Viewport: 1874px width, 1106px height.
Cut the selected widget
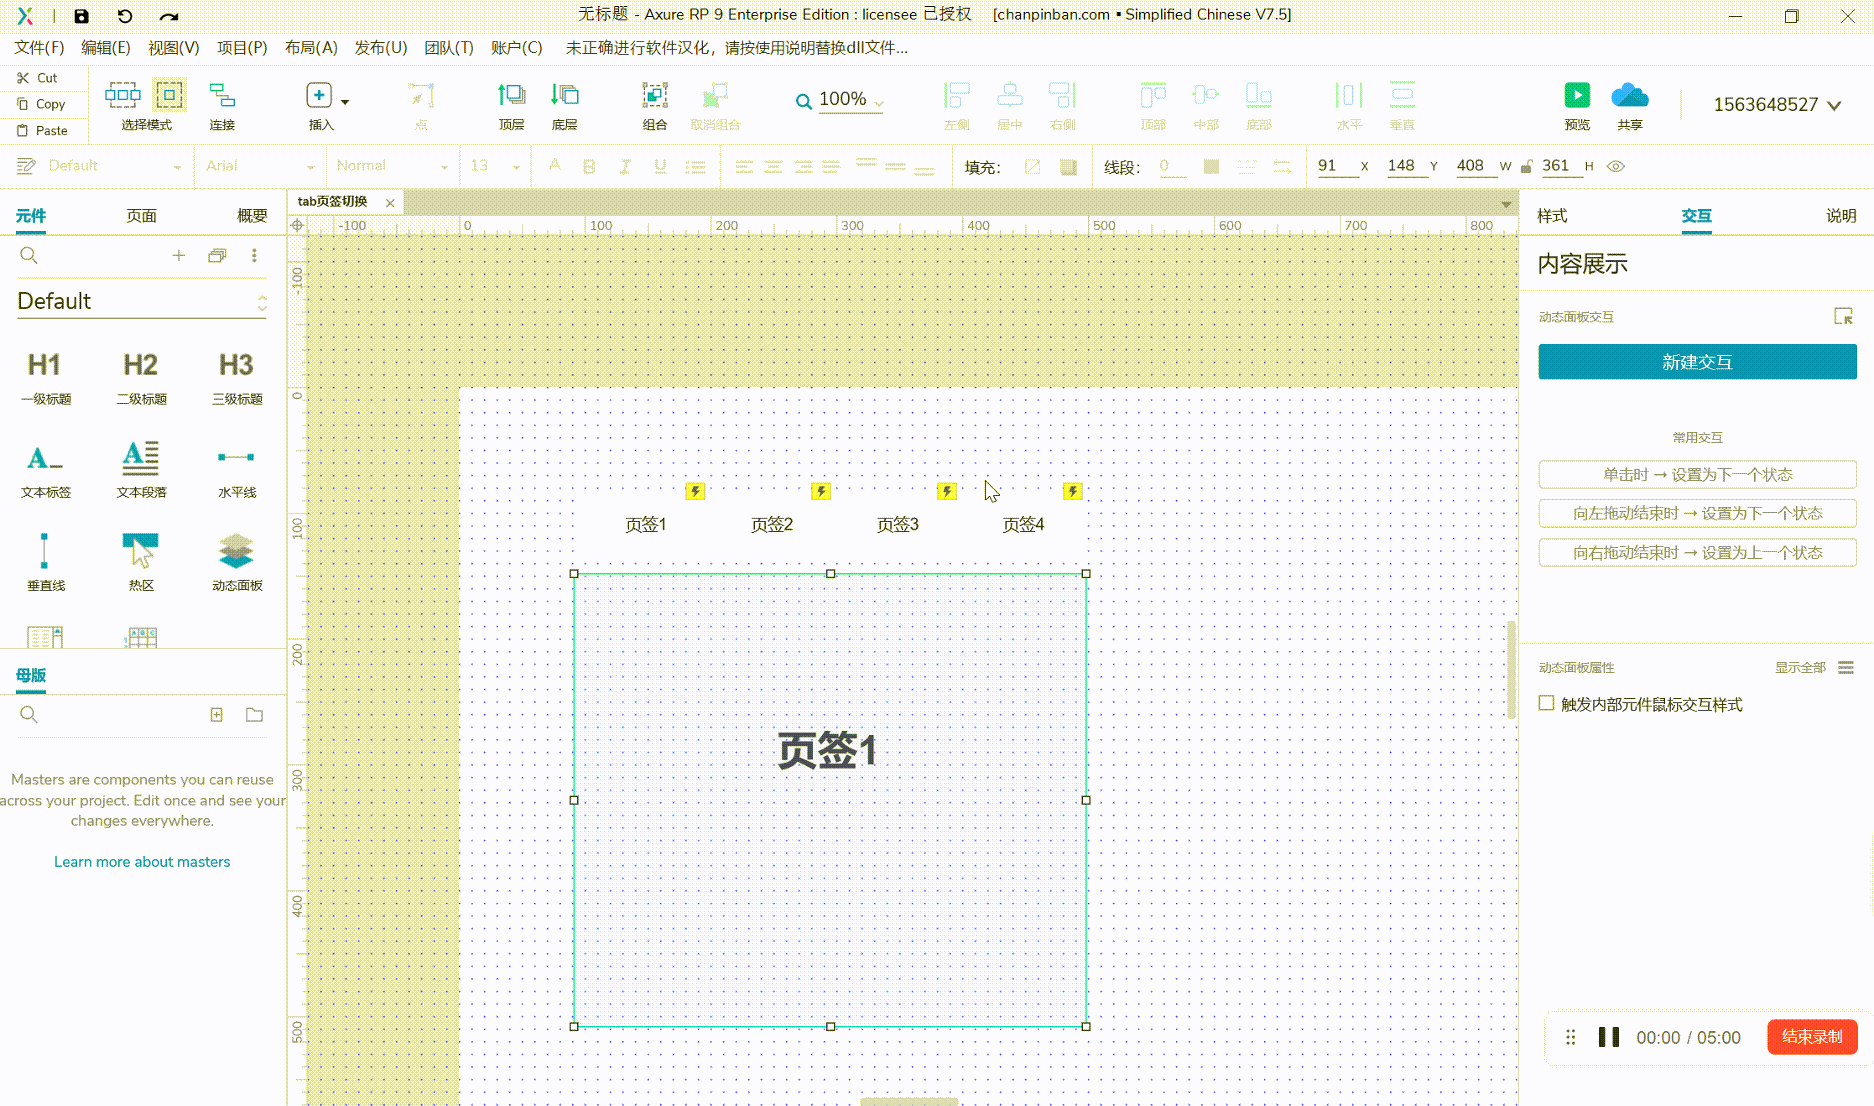tap(38, 78)
